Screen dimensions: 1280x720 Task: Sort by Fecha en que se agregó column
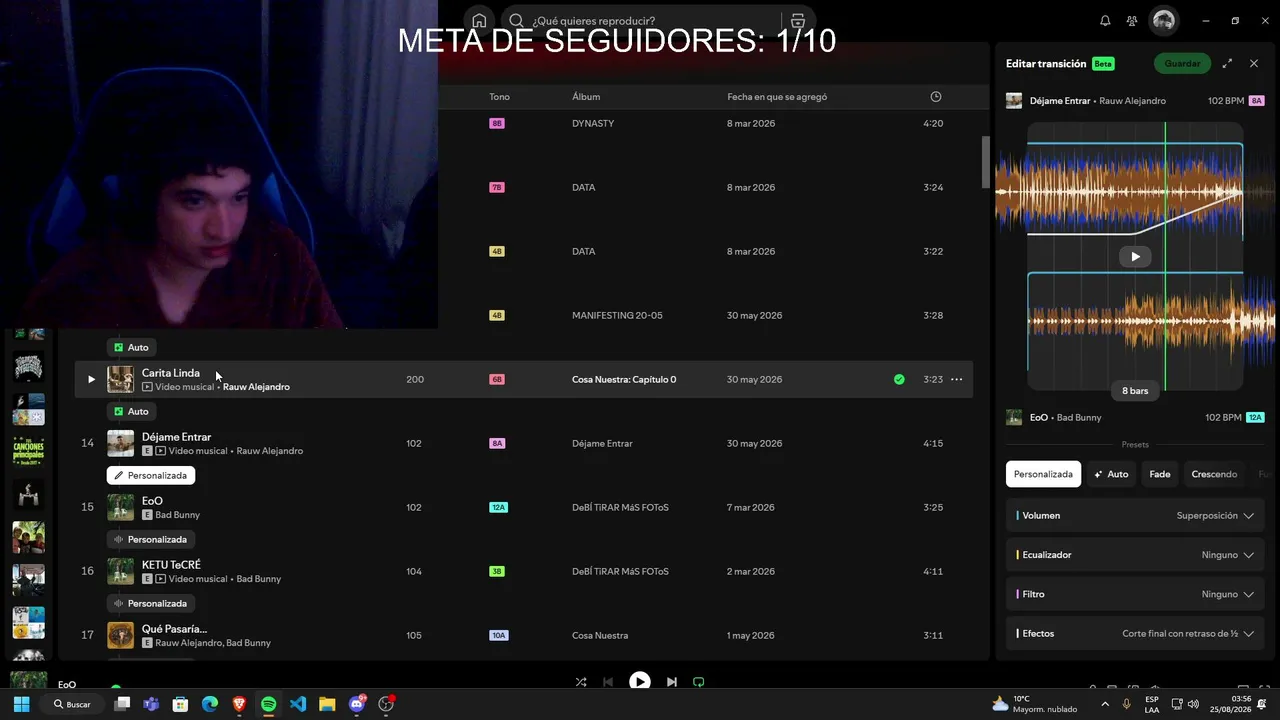(777, 97)
